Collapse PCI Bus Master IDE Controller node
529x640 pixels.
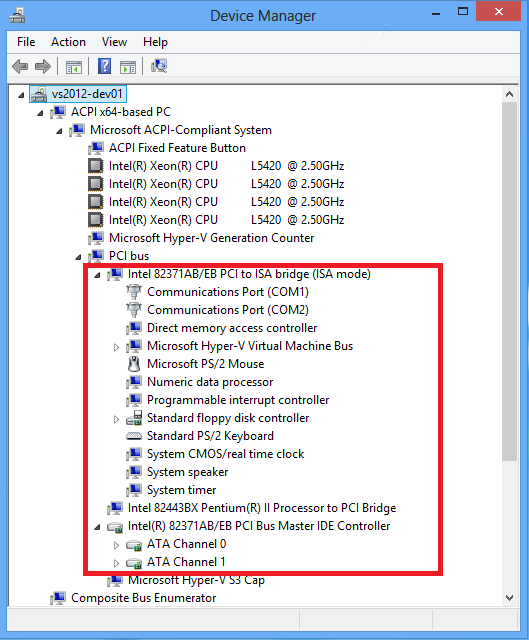point(97,527)
